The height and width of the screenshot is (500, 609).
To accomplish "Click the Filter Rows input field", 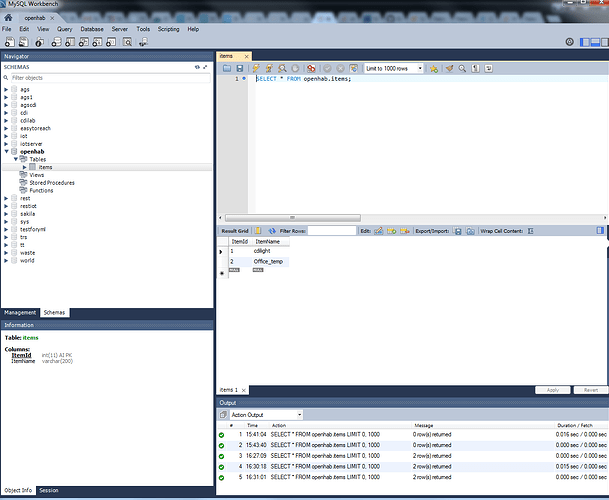I will coord(331,231).
